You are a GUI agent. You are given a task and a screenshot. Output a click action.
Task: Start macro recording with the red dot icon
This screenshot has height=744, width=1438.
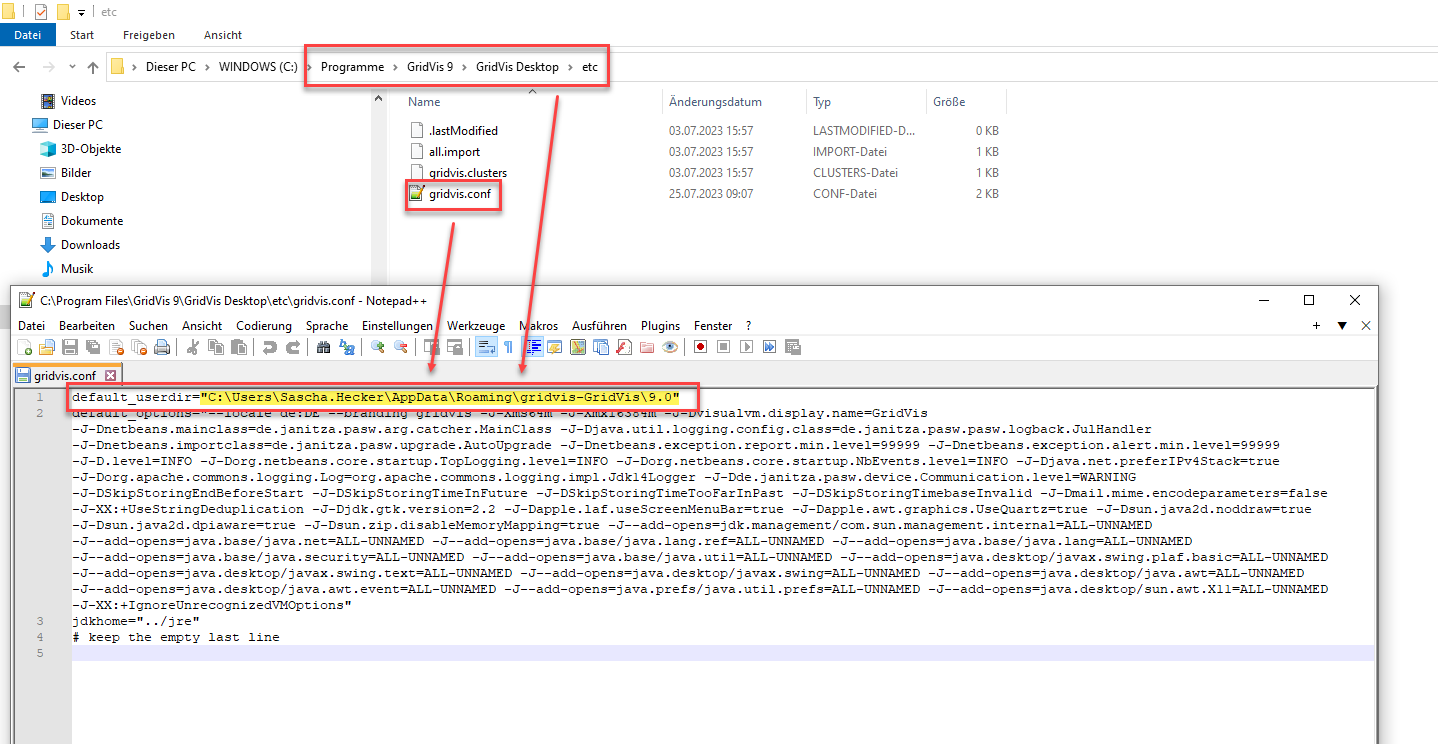pyautogui.click(x=701, y=347)
